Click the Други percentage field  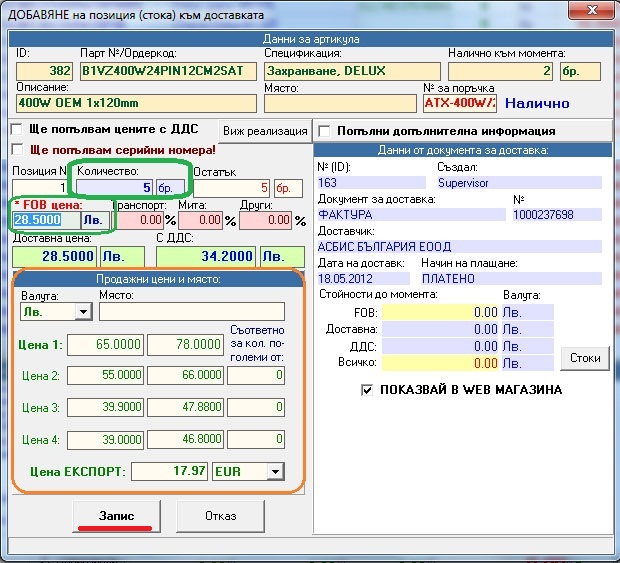click(265, 220)
